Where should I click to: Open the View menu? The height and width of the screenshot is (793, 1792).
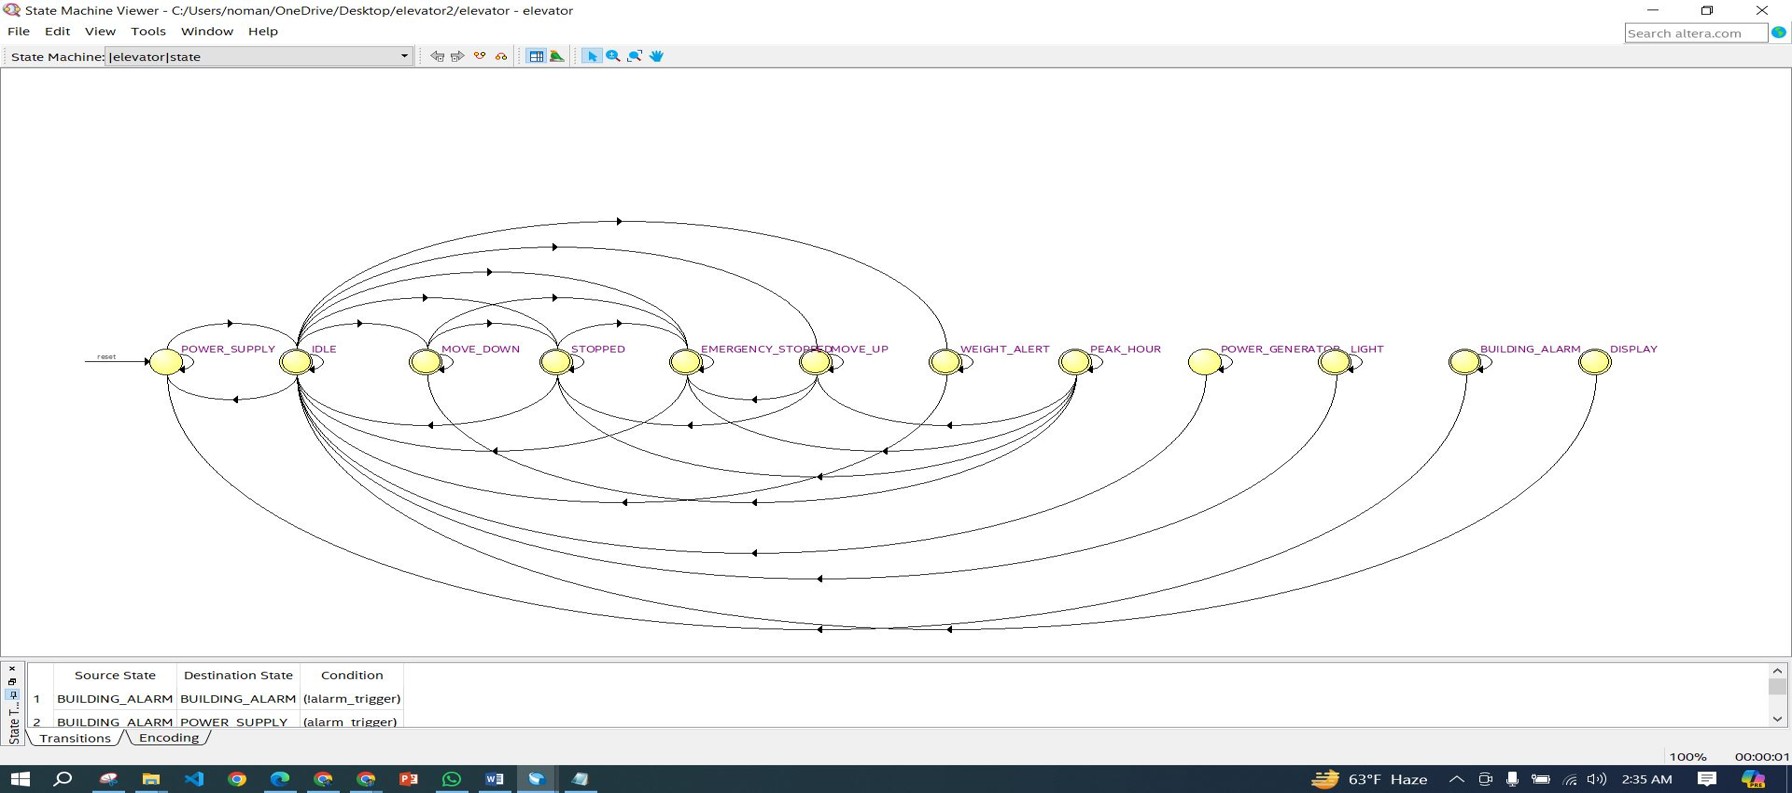pyautogui.click(x=100, y=31)
